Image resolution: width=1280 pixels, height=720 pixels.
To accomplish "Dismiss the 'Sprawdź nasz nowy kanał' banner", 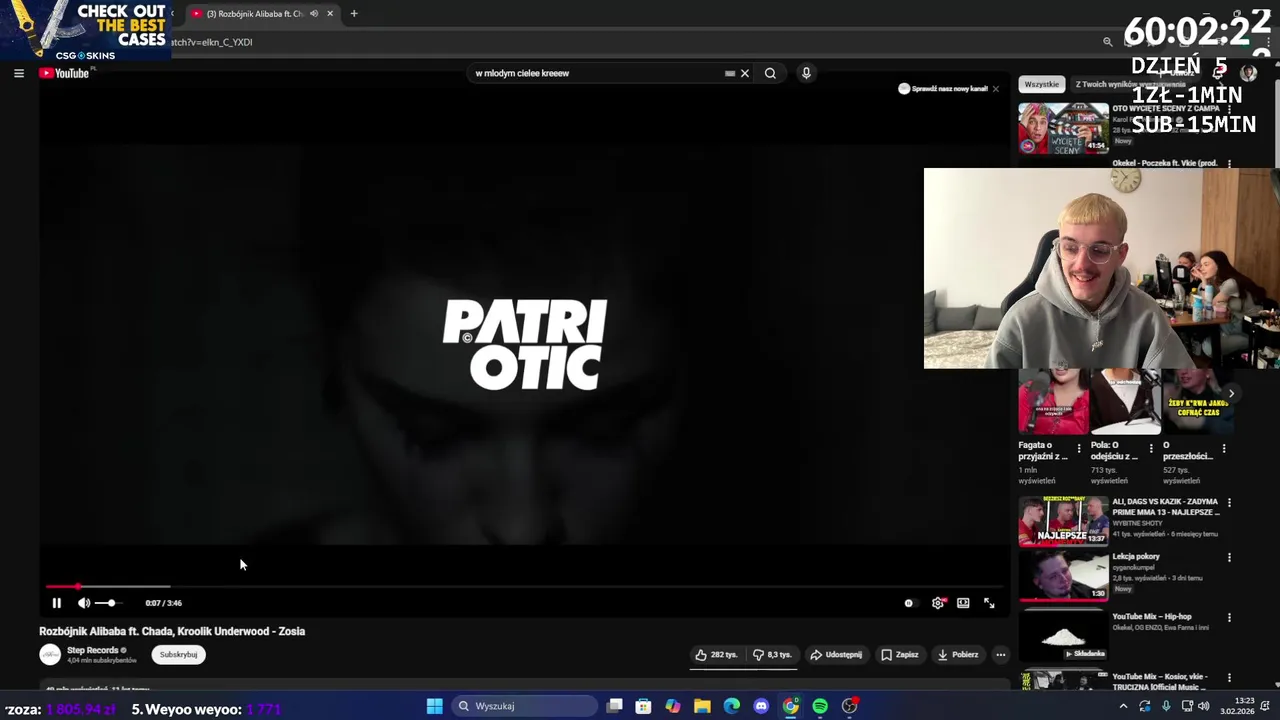I will pyautogui.click(x=995, y=89).
